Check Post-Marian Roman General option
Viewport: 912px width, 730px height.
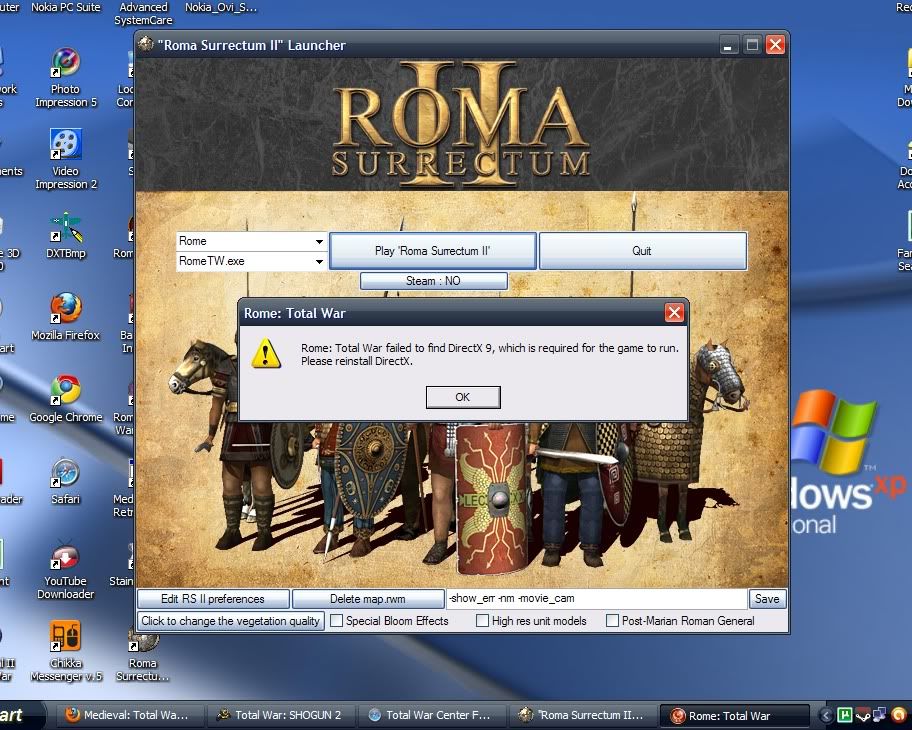click(x=613, y=621)
